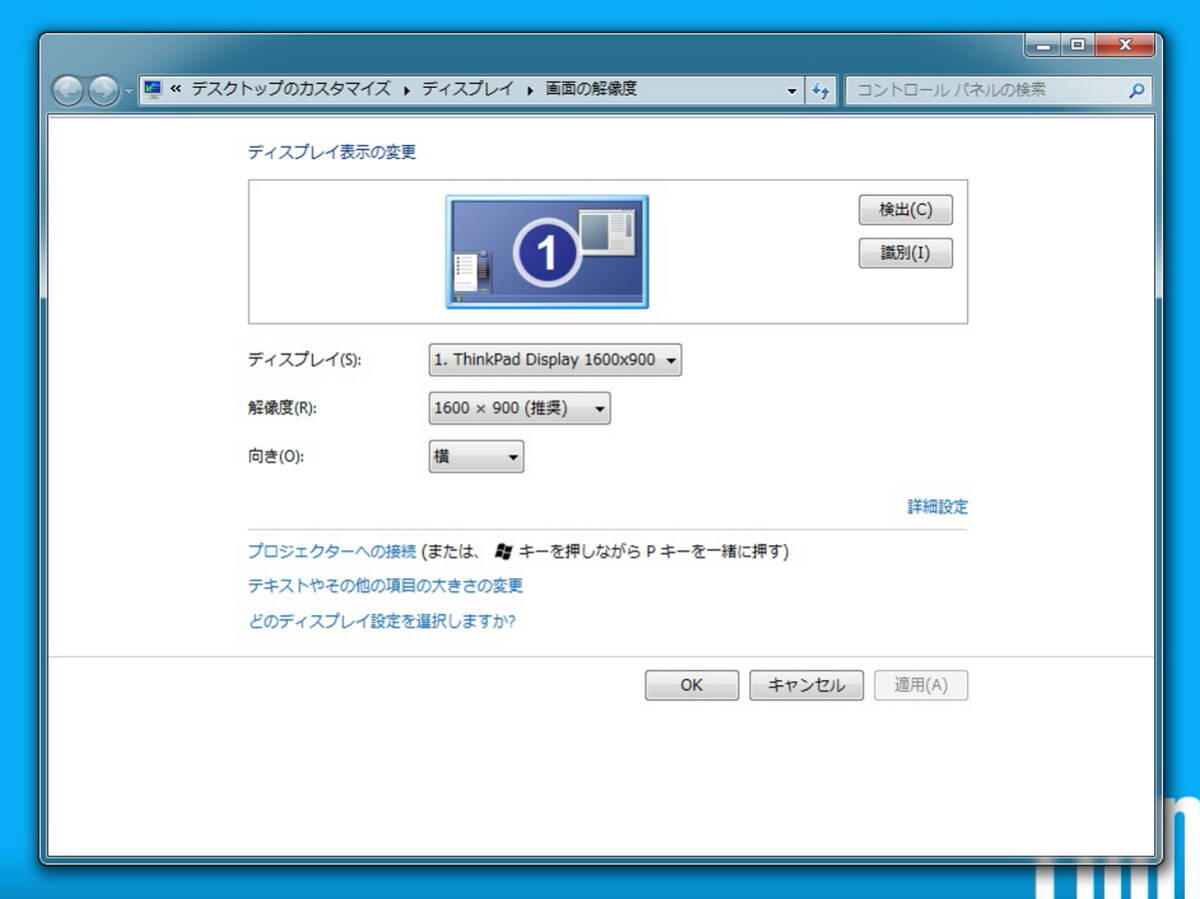Open the ディスプレイ(S) dropdown
The width and height of the screenshot is (1200, 899).
coord(555,360)
